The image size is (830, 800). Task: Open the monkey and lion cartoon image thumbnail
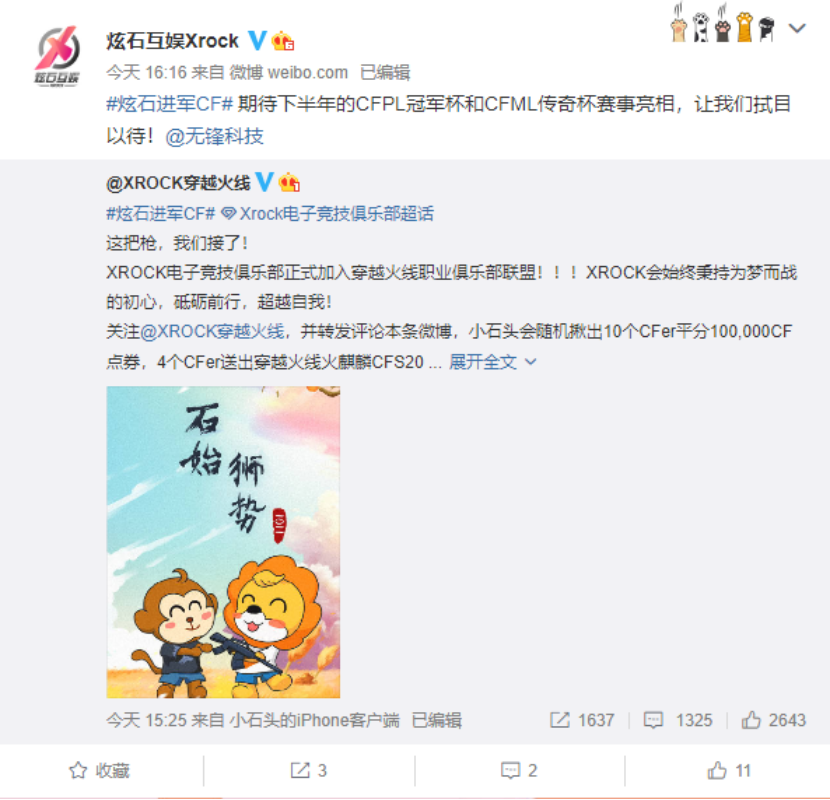[x=223, y=542]
